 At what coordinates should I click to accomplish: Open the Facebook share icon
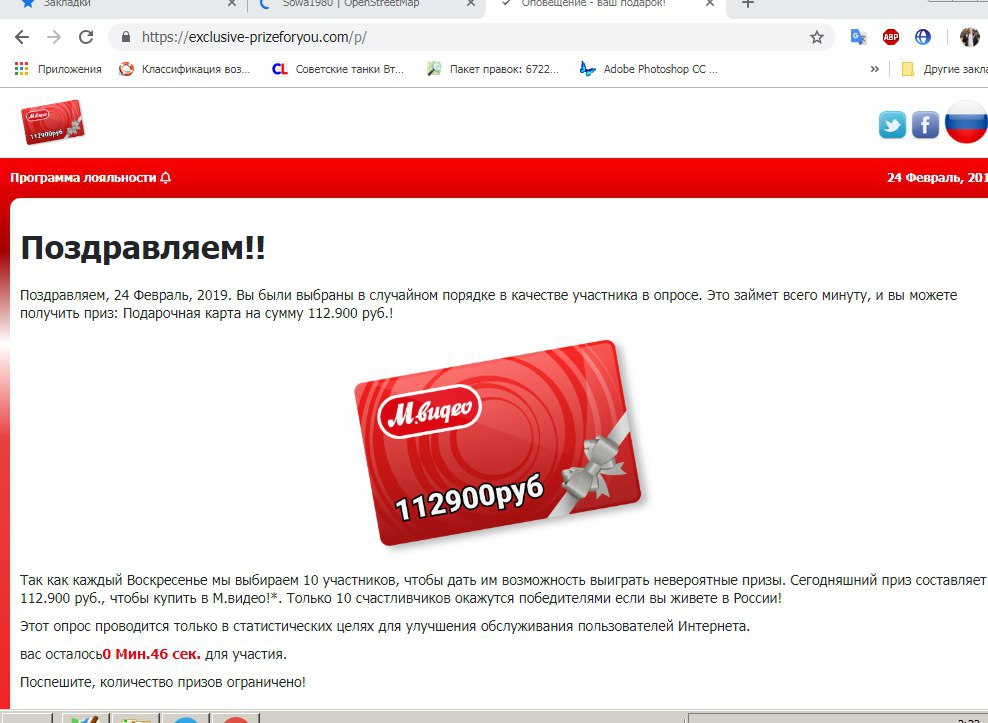click(925, 125)
